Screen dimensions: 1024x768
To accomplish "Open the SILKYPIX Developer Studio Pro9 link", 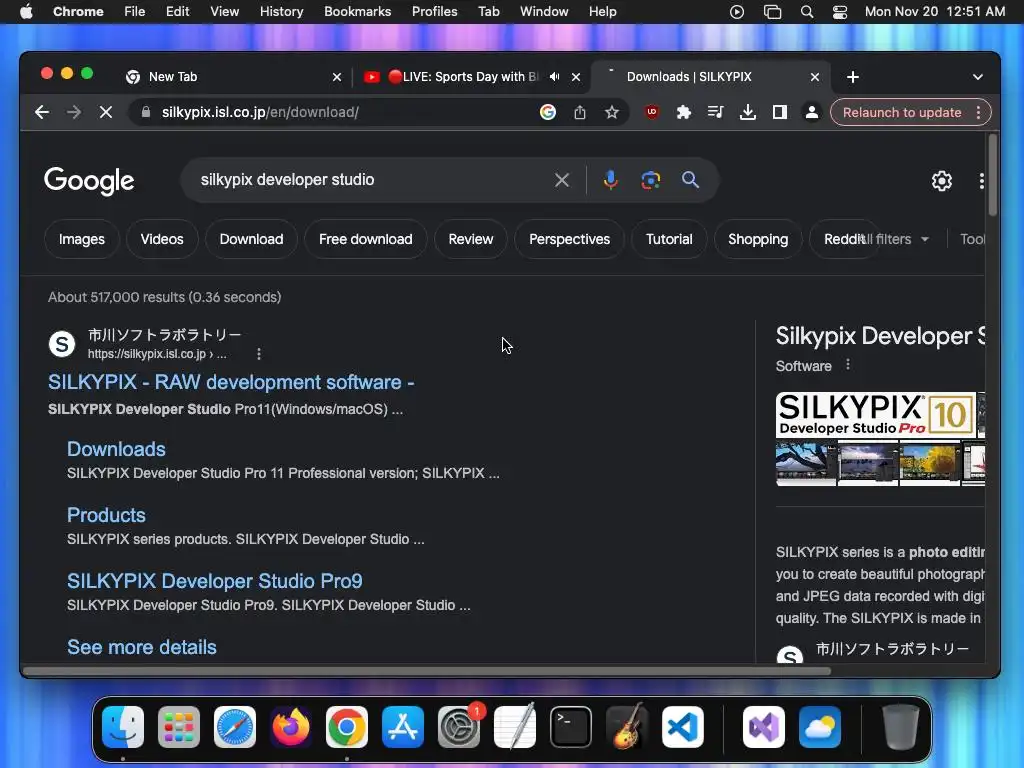I will (215, 581).
